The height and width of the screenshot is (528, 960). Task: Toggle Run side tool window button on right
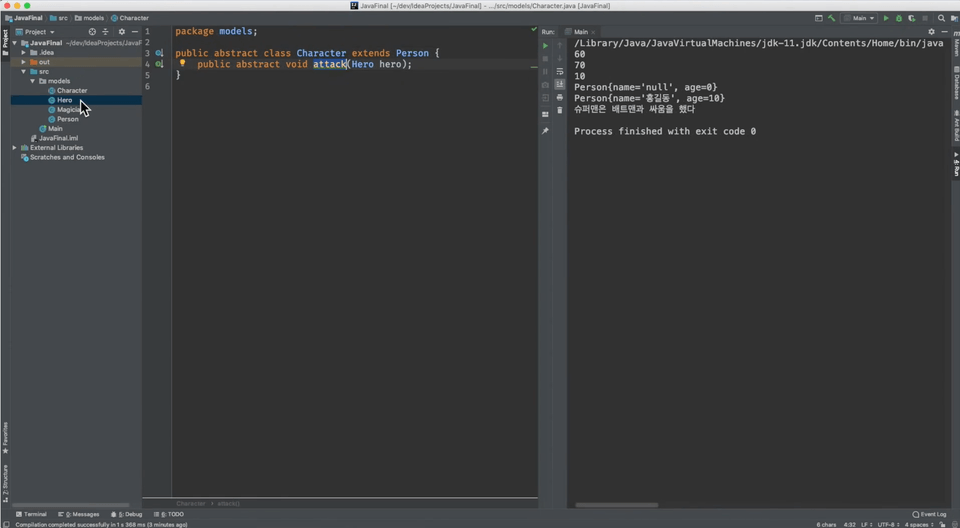click(956, 165)
